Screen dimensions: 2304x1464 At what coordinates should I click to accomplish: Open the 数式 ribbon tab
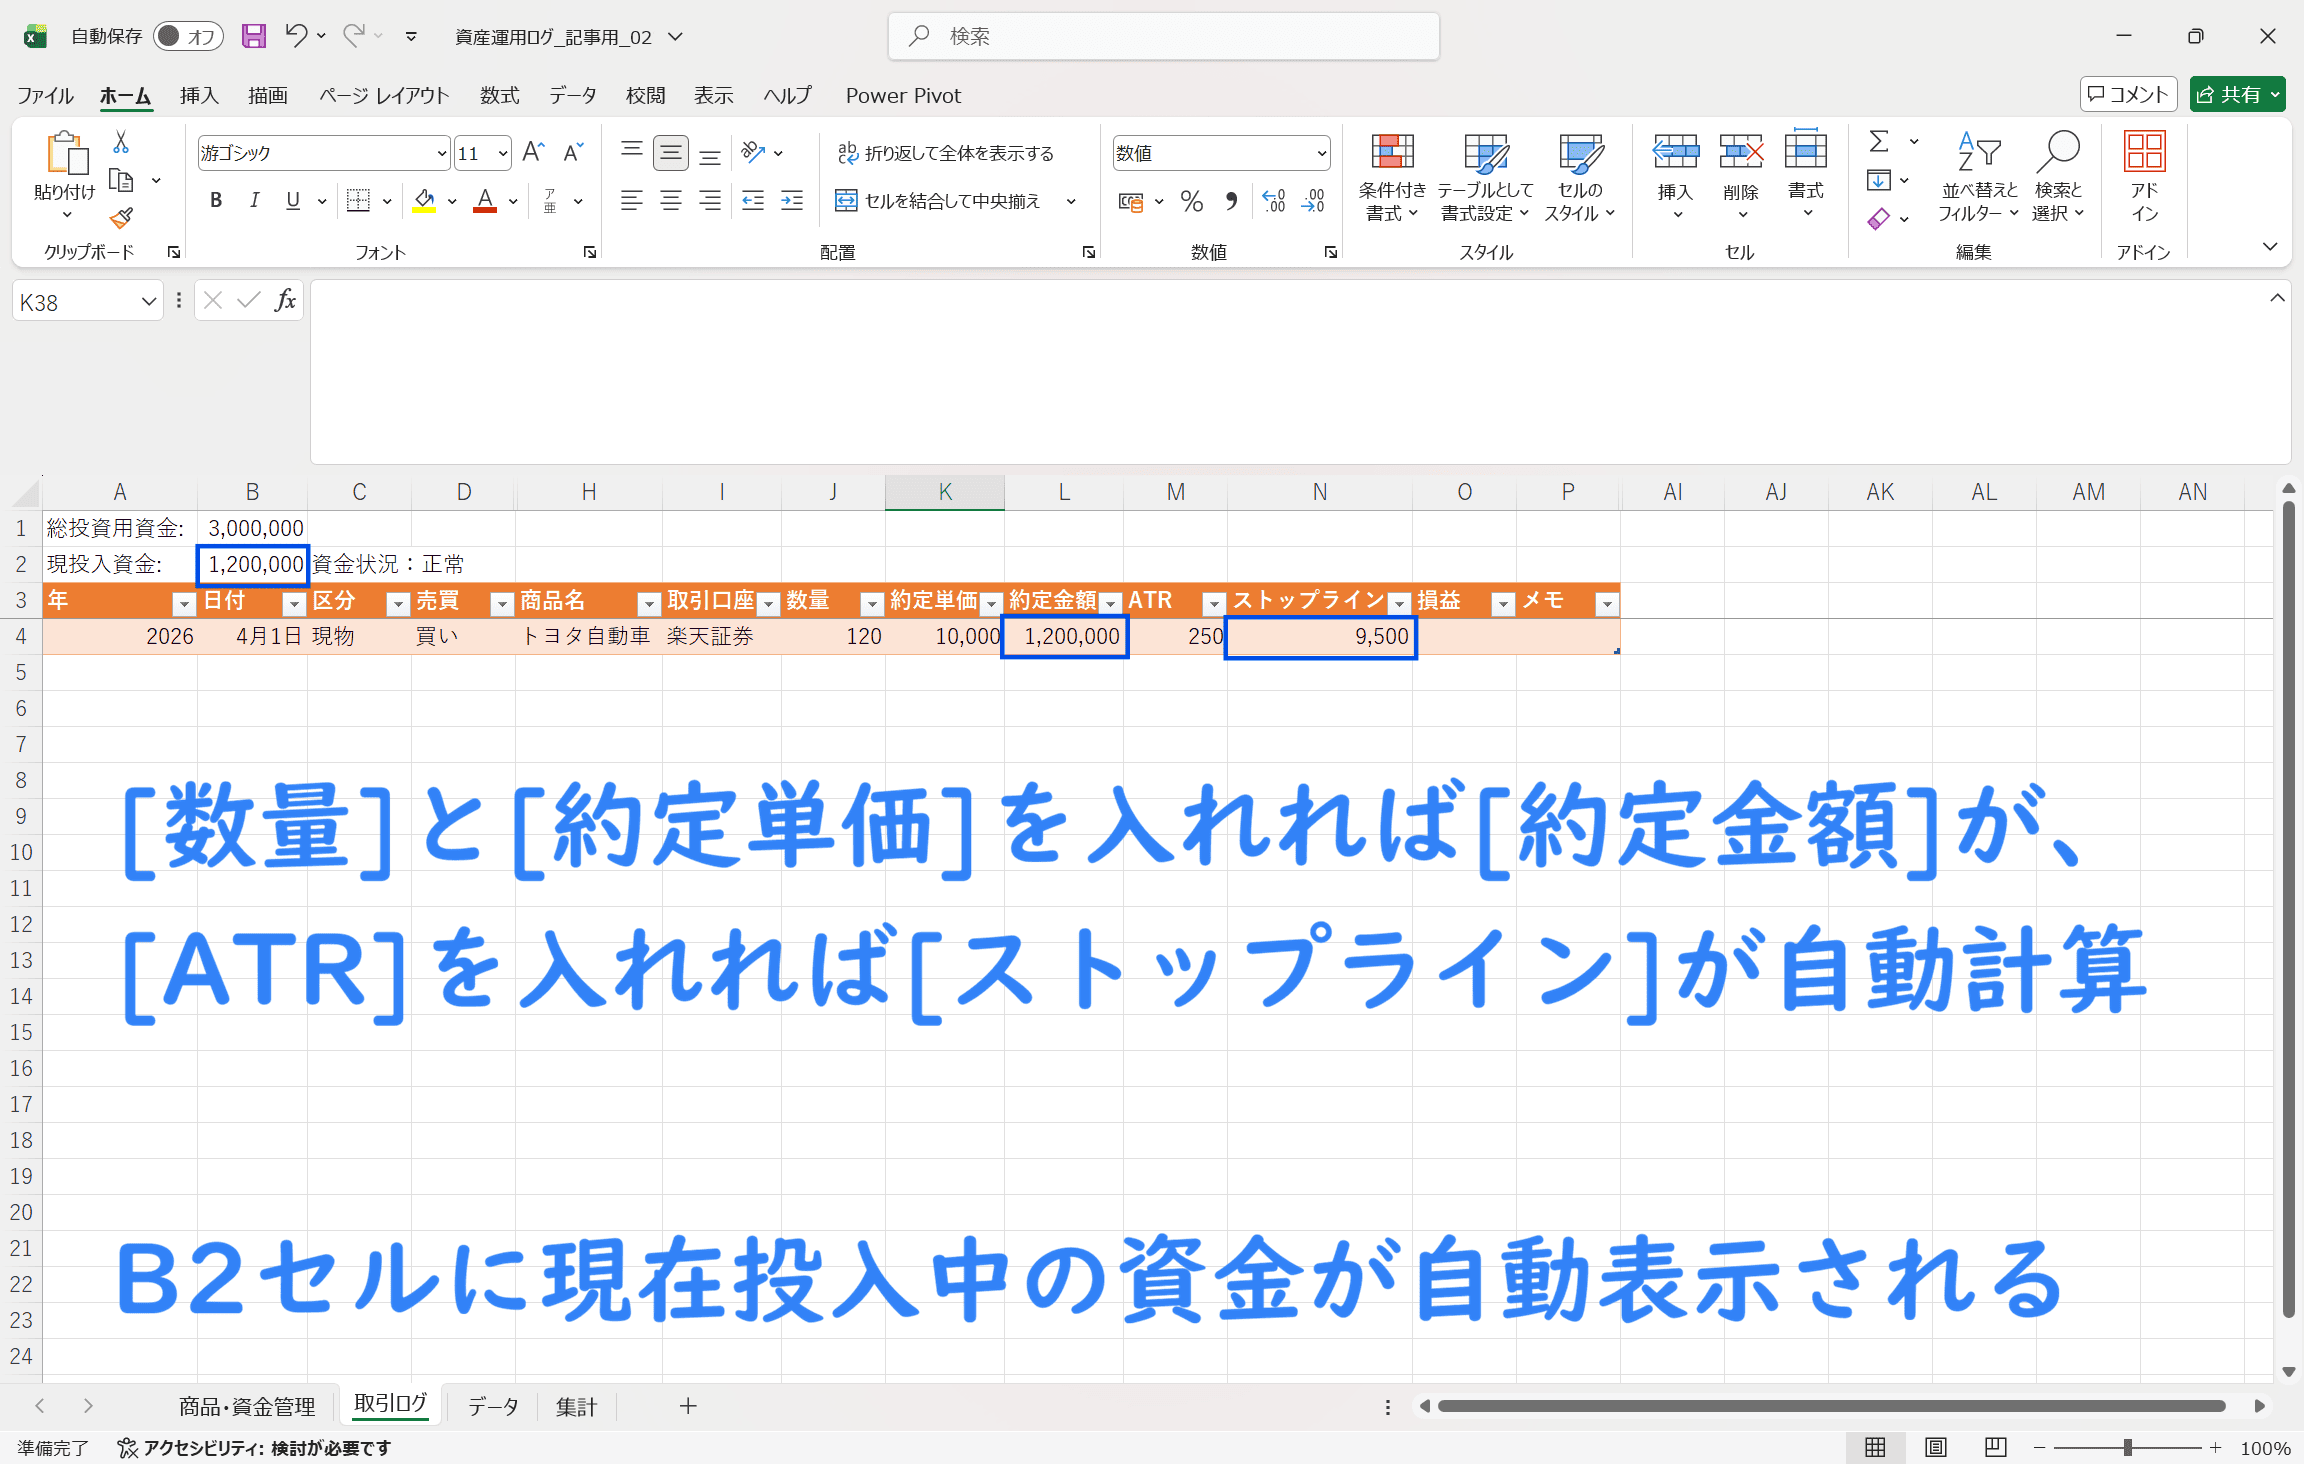pyautogui.click(x=499, y=95)
